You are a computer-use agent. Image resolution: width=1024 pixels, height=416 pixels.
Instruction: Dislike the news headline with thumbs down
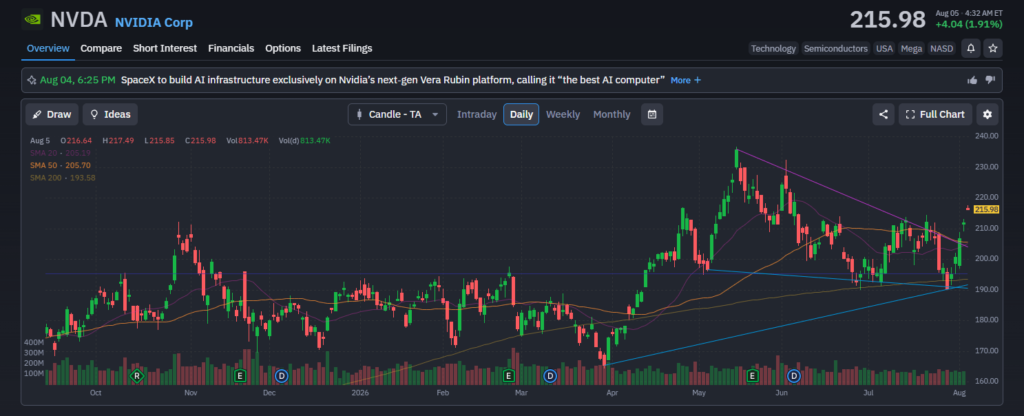990,80
